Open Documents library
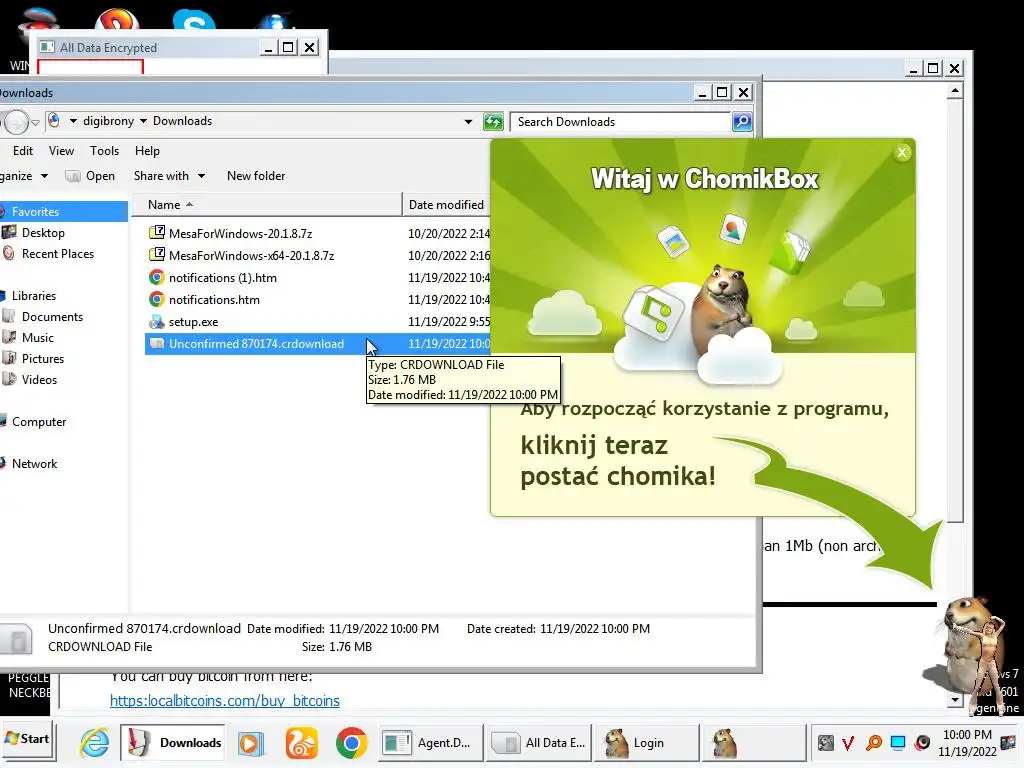1024x768 pixels. pyautogui.click(x=52, y=316)
